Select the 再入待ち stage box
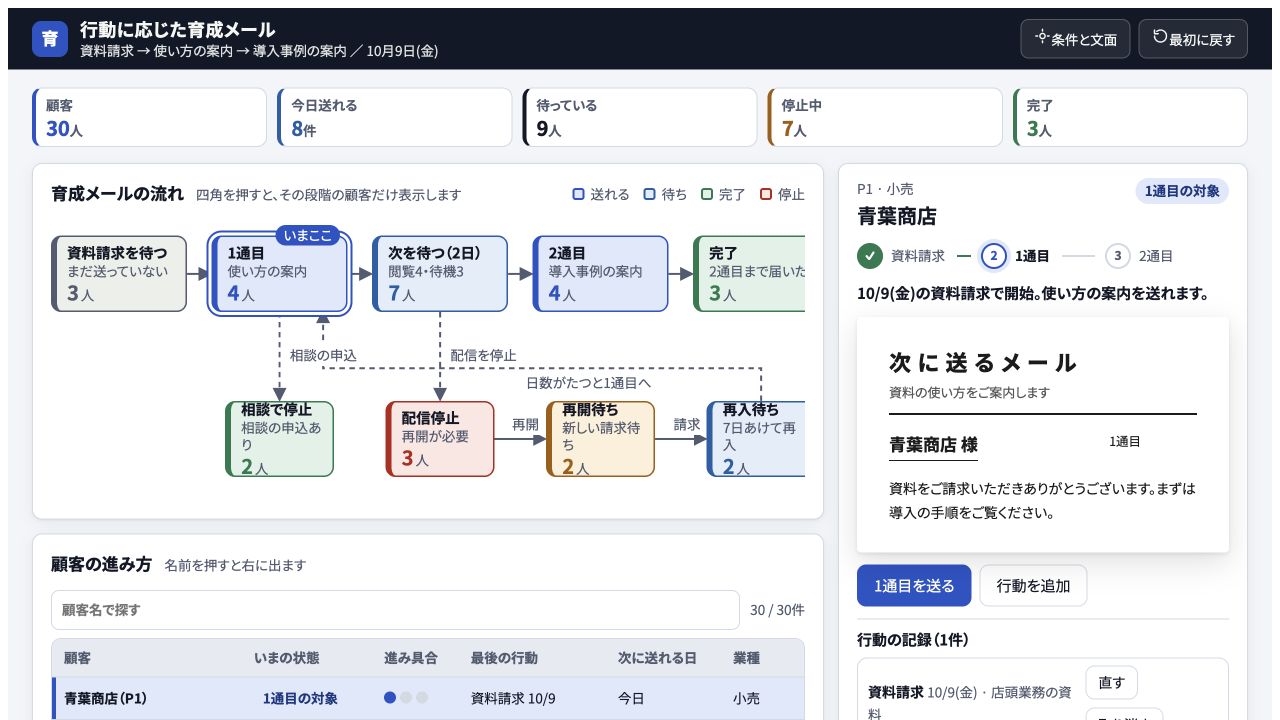1280x720 pixels. click(756, 439)
